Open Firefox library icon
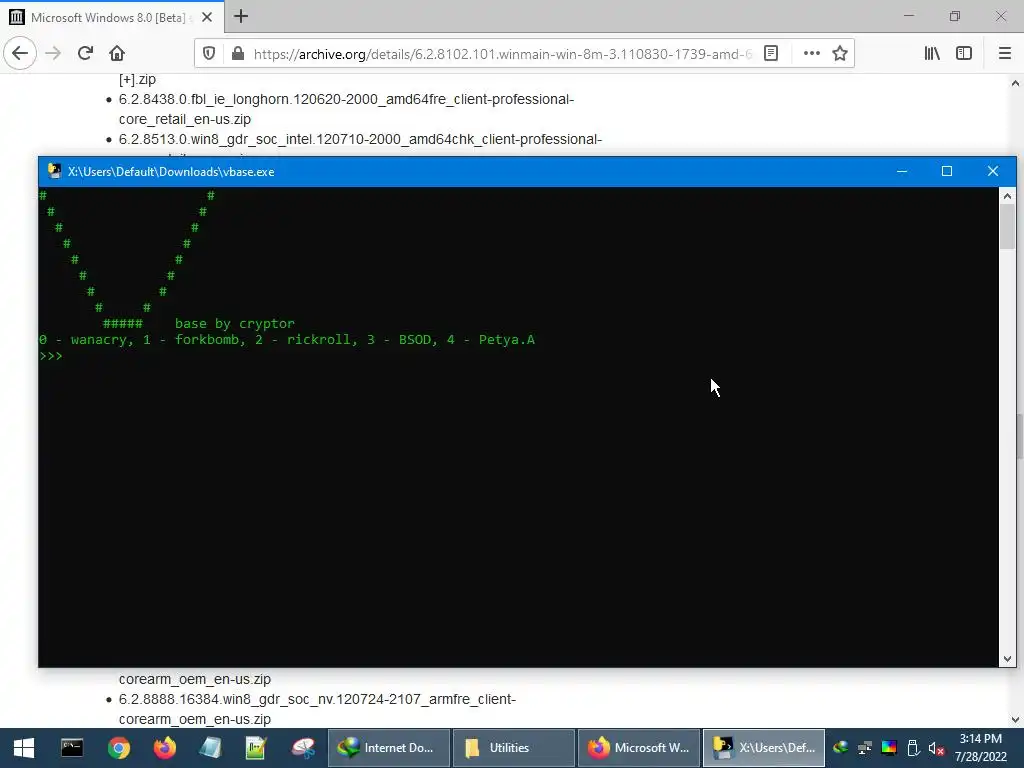The image size is (1024, 768). (932, 54)
